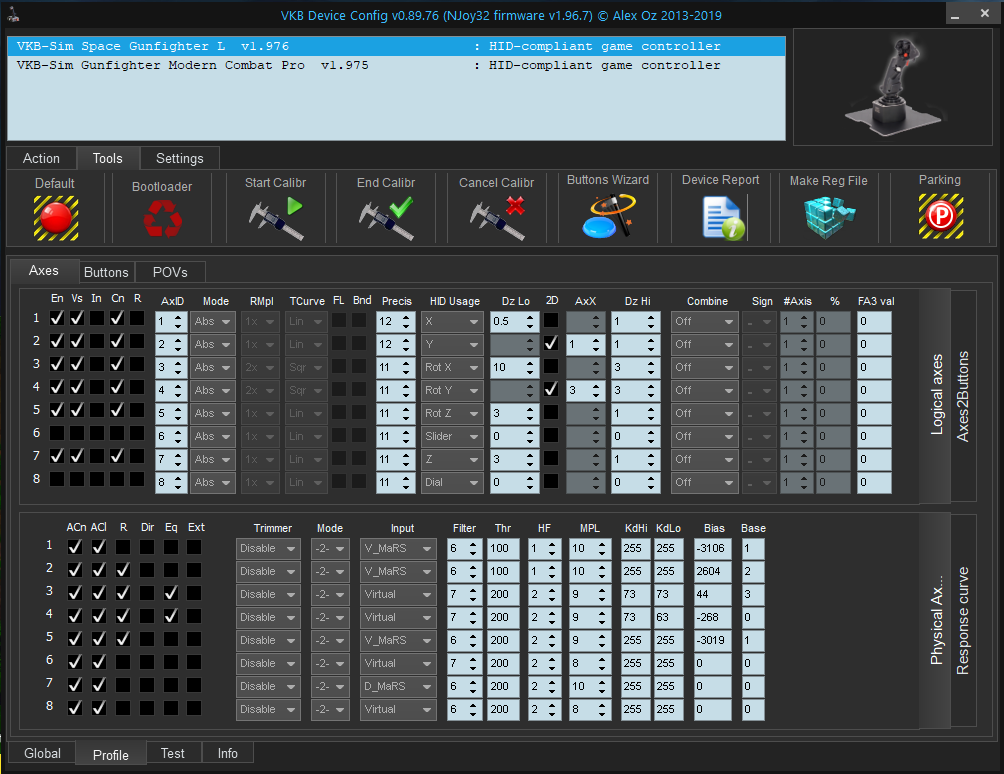
Task: Open HID Usage dropdown showing Dial
Action: click(x=452, y=483)
